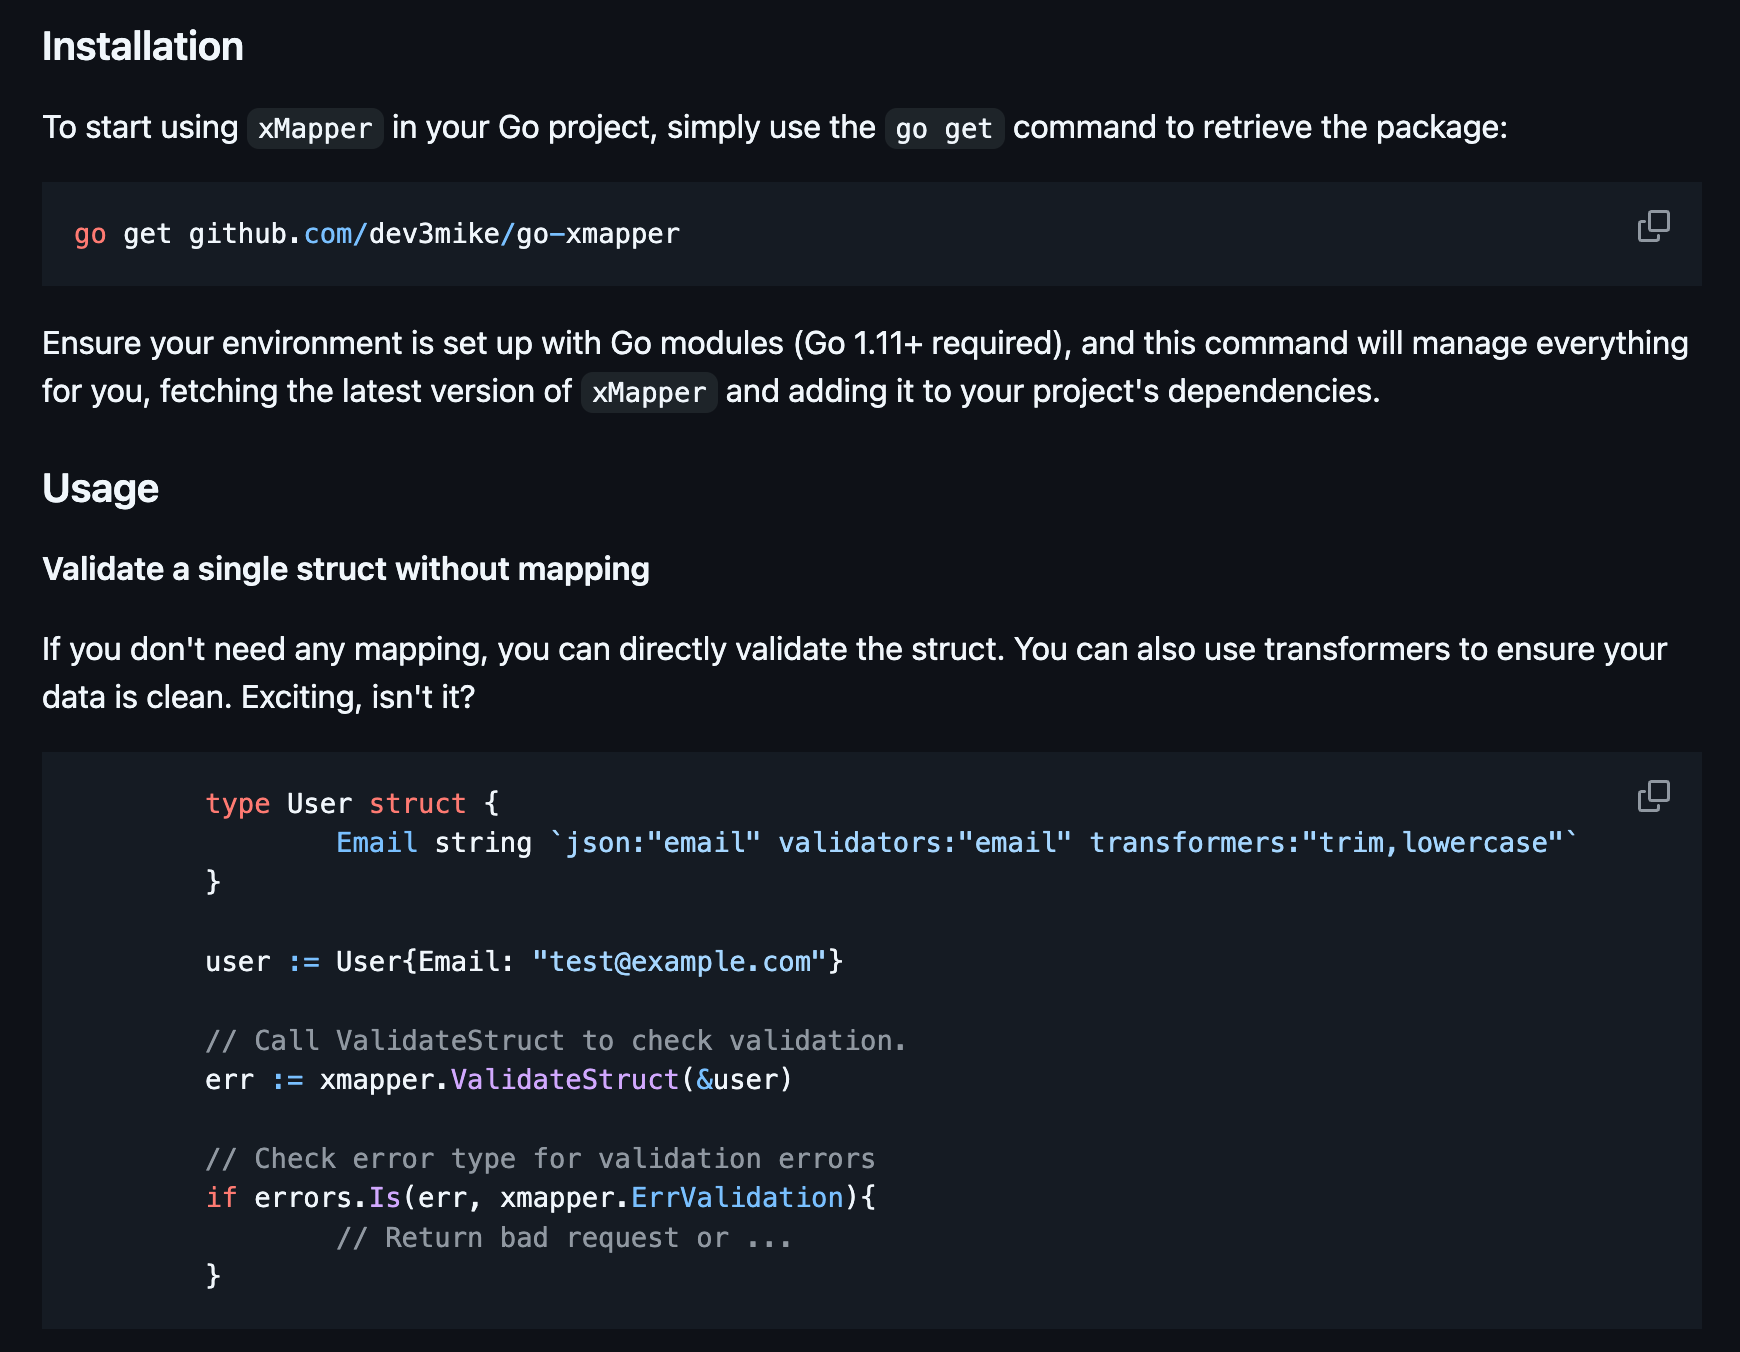The height and width of the screenshot is (1352, 1740).
Task: Click the 'Return bad request or ...' comment
Action: pos(564,1237)
